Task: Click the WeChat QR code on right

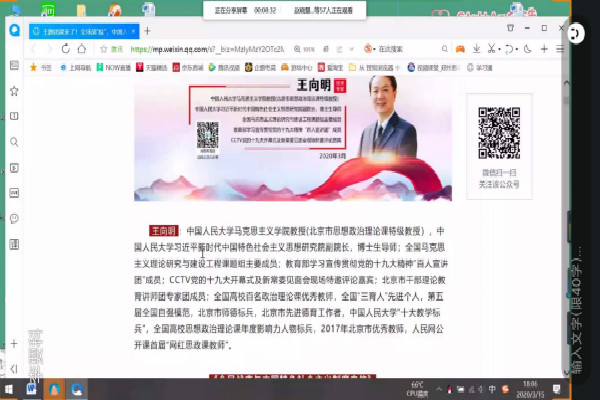Action: (499, 133)
